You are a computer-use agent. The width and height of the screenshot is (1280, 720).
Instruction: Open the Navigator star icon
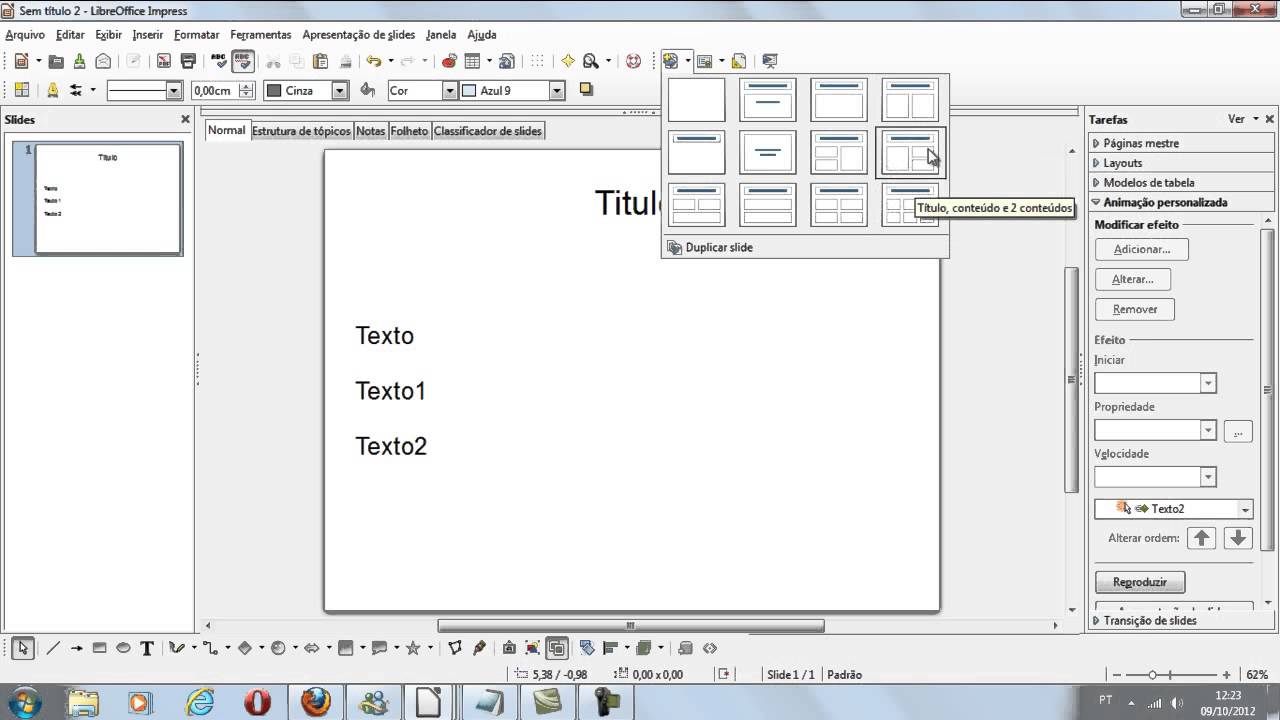click(x=567, y=61)
